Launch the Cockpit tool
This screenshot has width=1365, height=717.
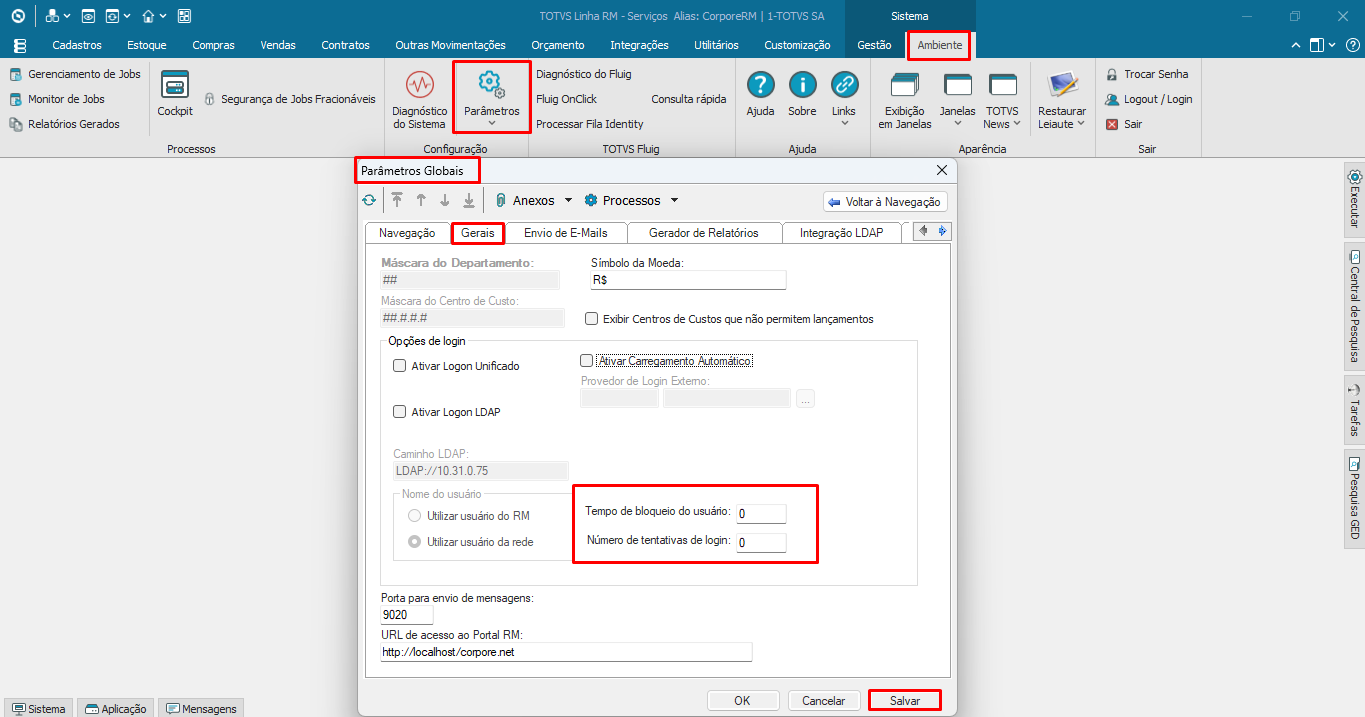[x=175, y=94]
